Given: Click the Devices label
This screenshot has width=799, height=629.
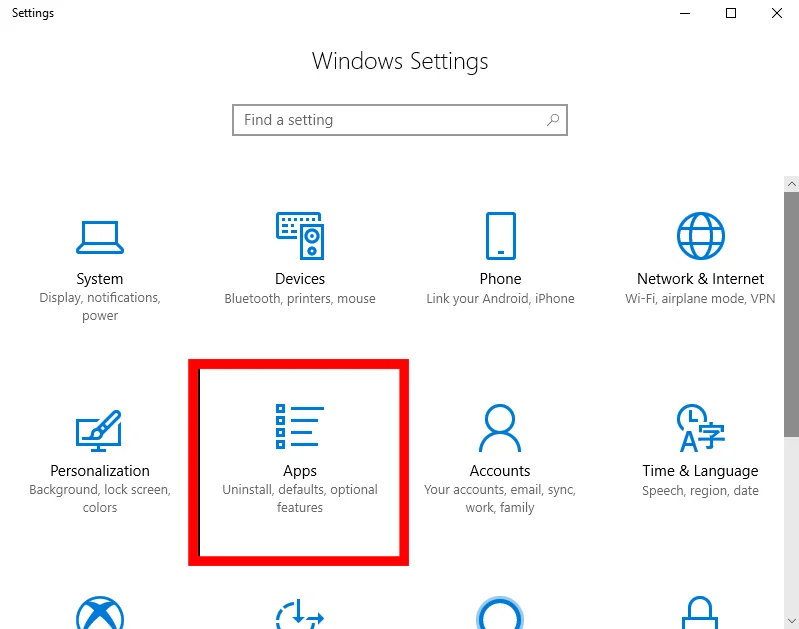Looking at the screenshot, I should (300, 279).
